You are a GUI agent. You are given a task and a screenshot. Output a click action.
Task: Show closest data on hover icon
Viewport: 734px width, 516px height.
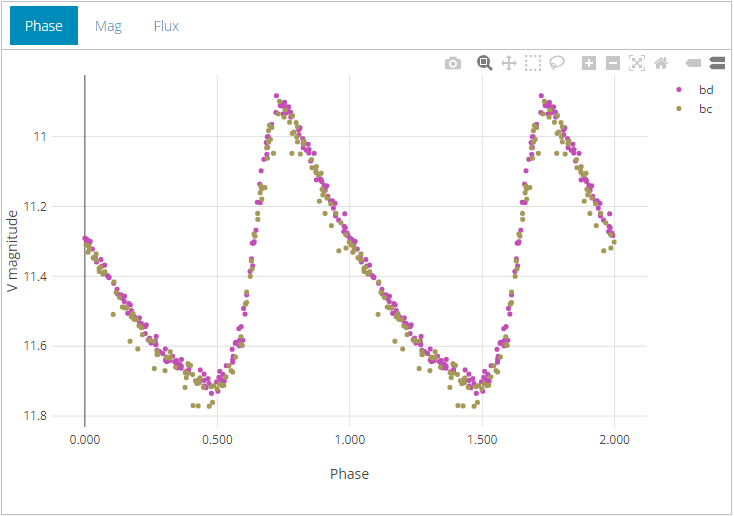(x=693, y=63)
